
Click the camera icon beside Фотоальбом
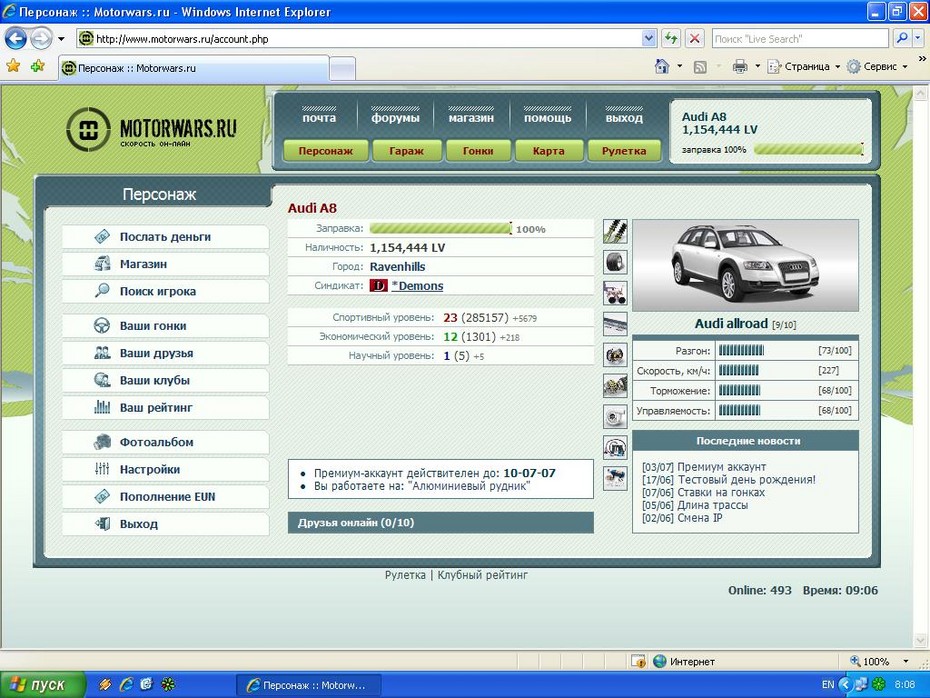click(x=102, y=441)
